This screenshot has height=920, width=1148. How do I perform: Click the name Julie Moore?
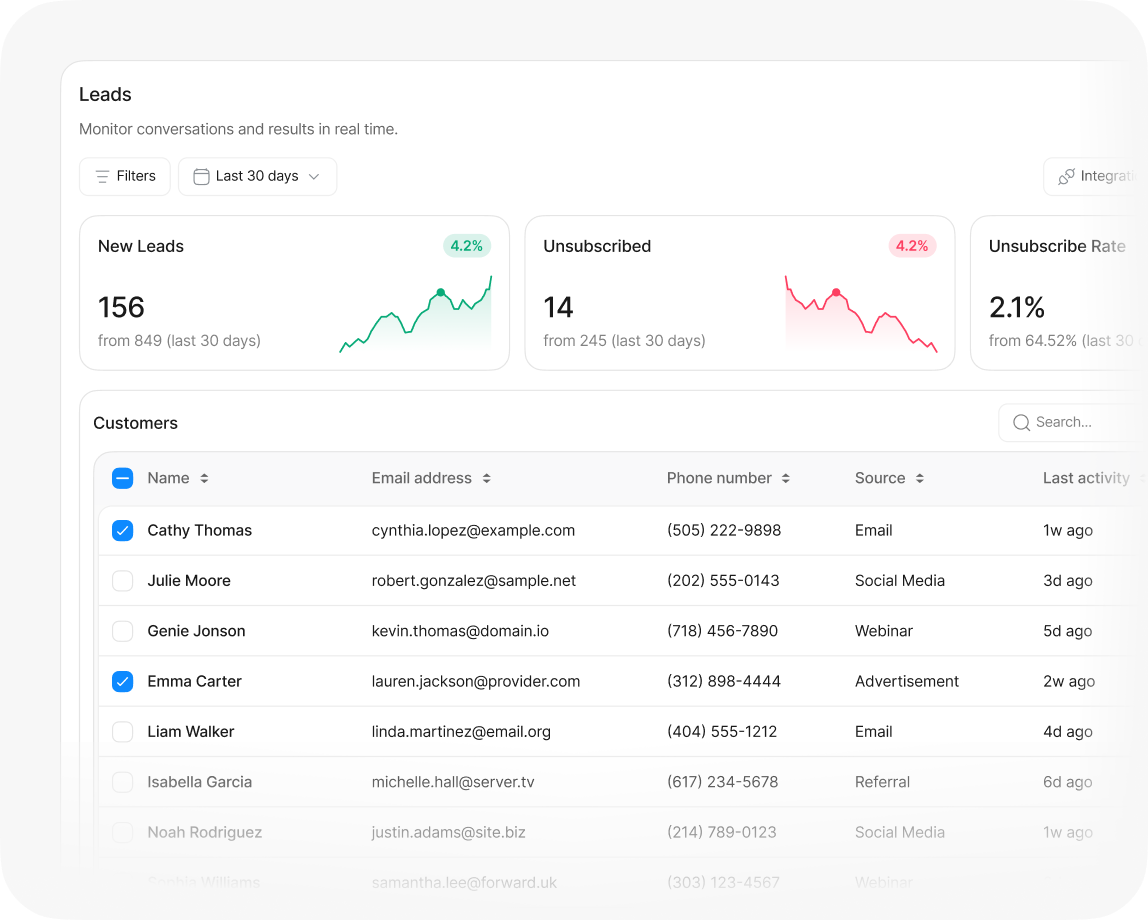coord(189,581)
